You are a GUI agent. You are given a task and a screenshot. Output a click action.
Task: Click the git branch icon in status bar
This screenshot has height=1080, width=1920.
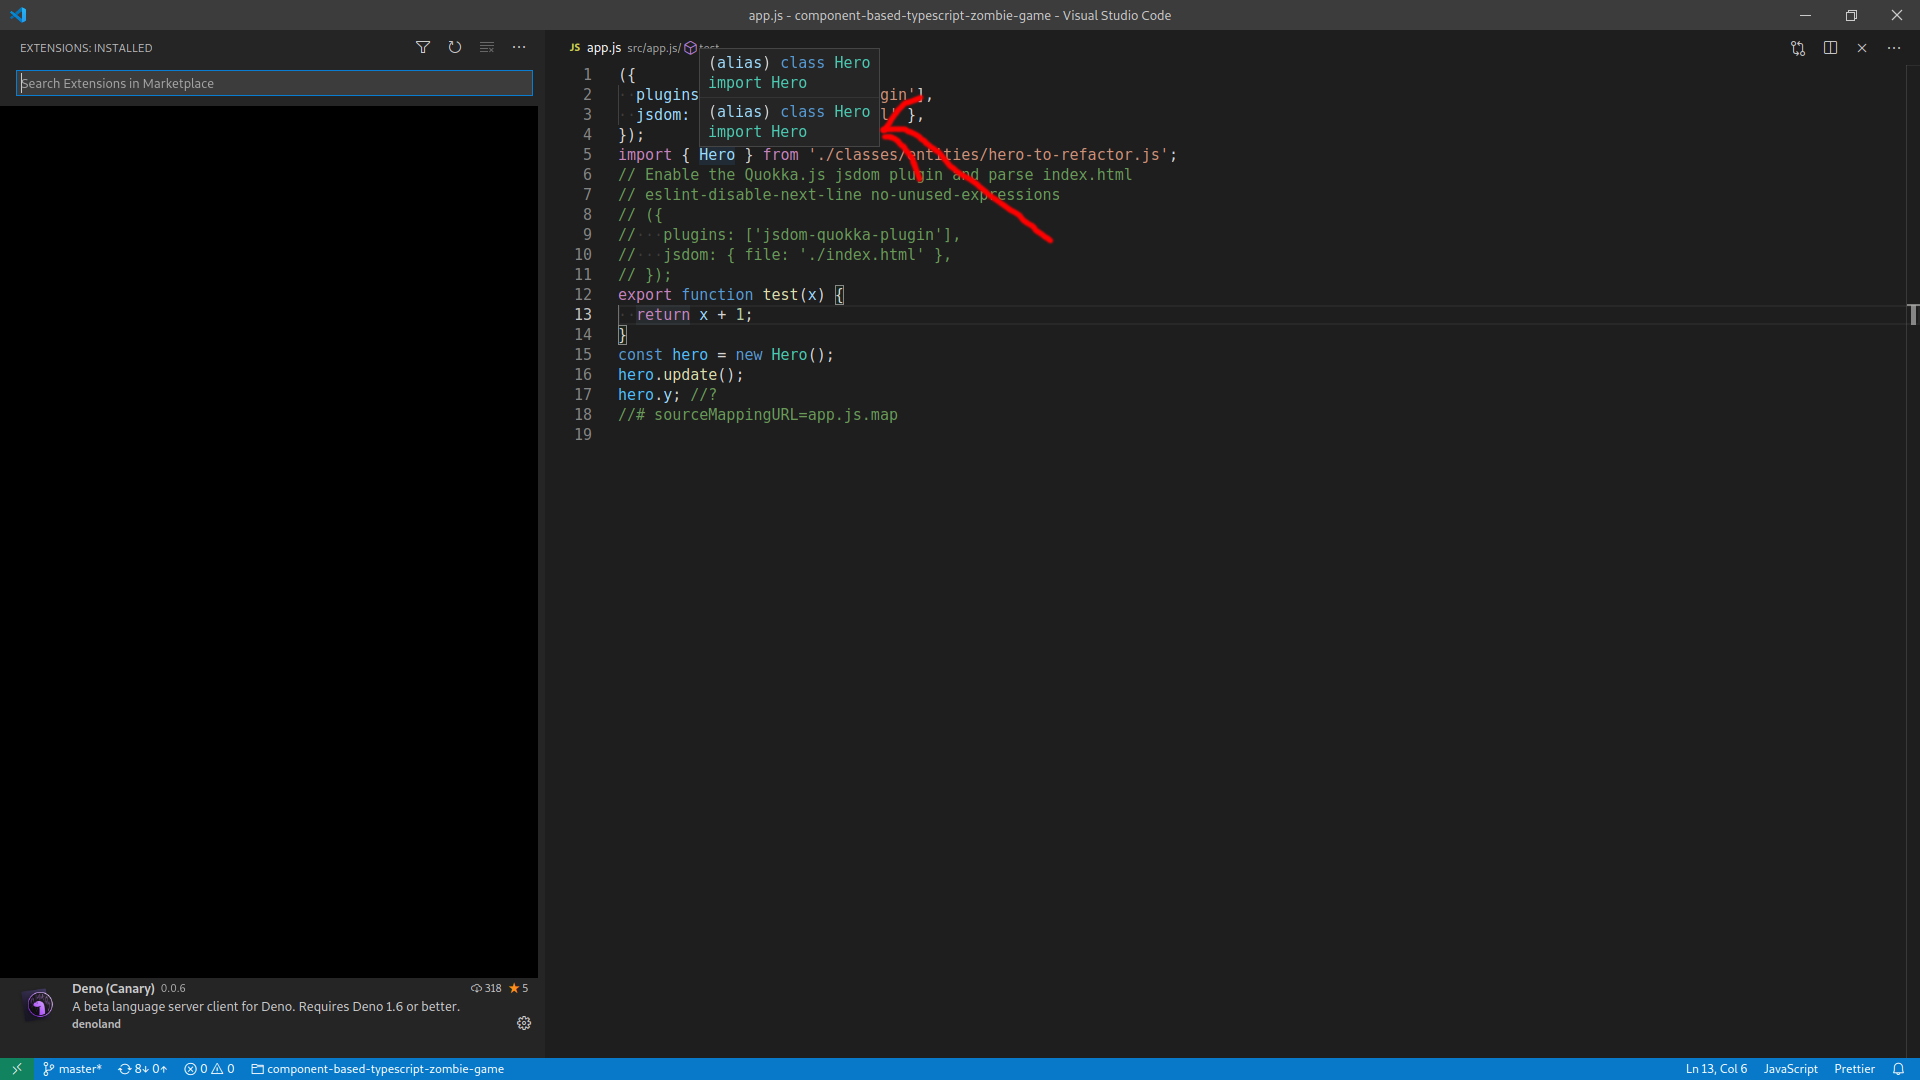pyautogui.click(x=48, y=1069)
